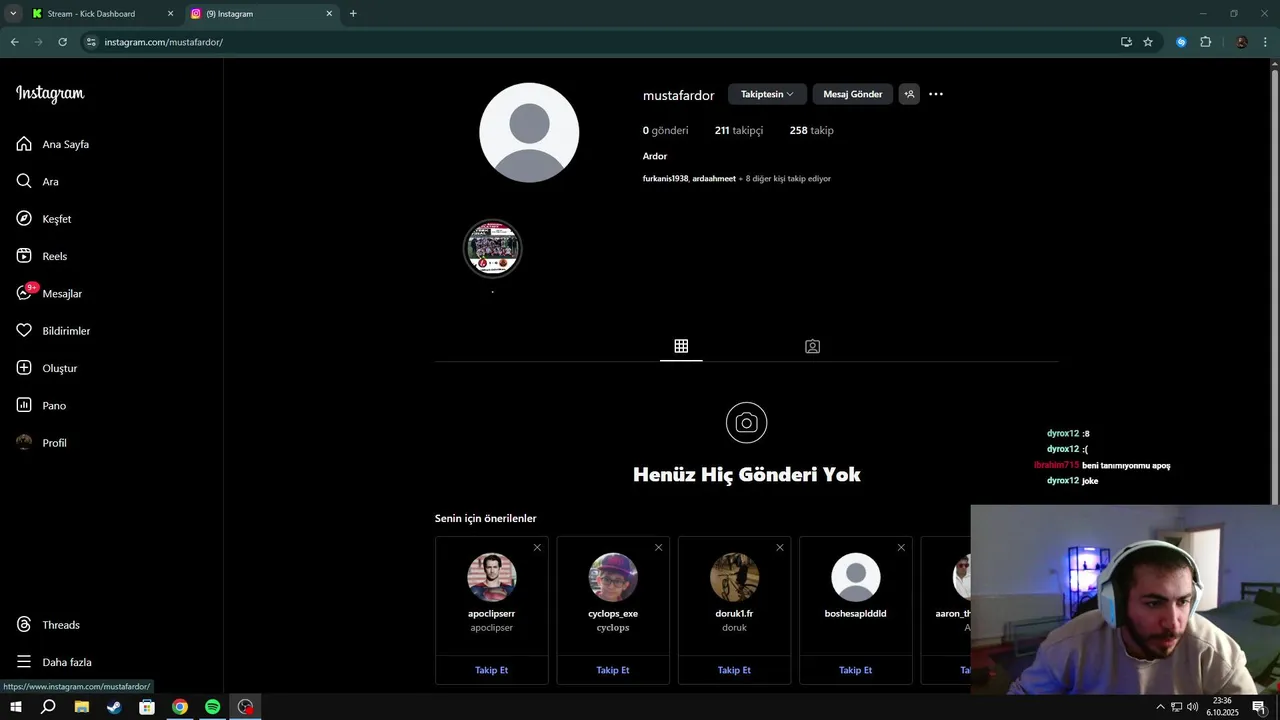Click similar accounts add-person button
The width and height of the screenshot is (1280, 720).
click(909, 94)
